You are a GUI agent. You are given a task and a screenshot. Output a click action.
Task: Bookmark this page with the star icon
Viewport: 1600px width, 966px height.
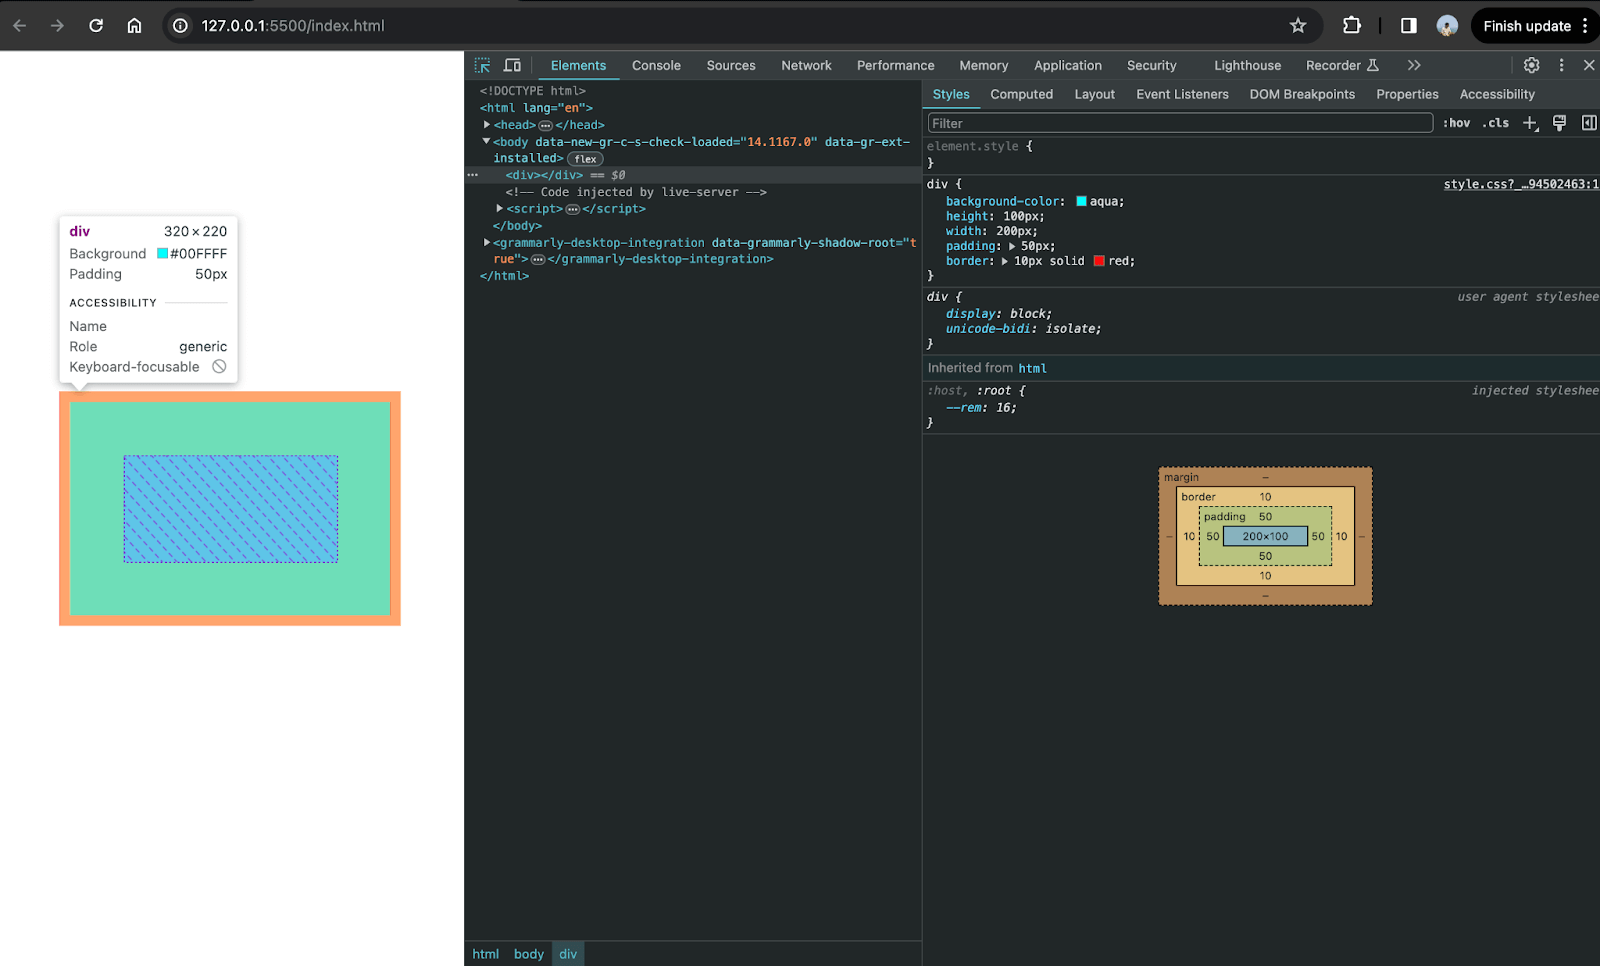(1298, 26)
